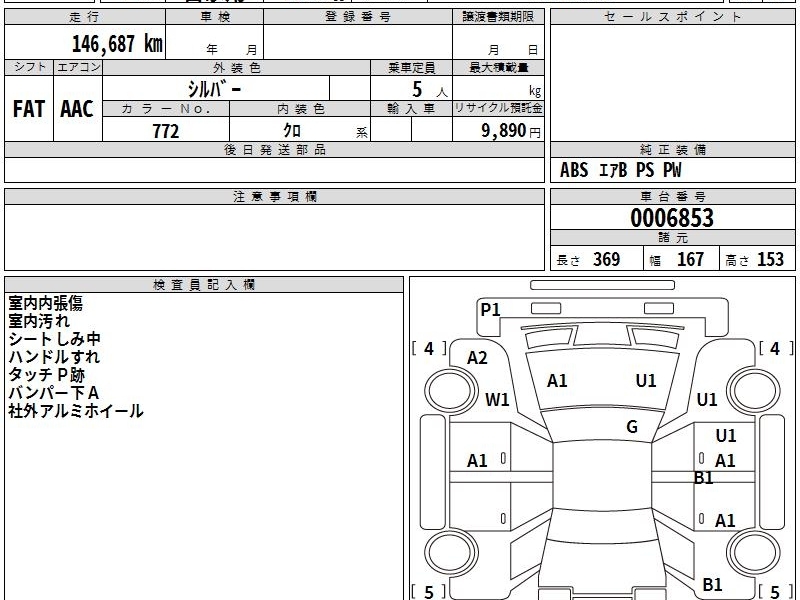800x600 pixels.
Task: Click the FAT shift type cell
Action: click(29, 109)
